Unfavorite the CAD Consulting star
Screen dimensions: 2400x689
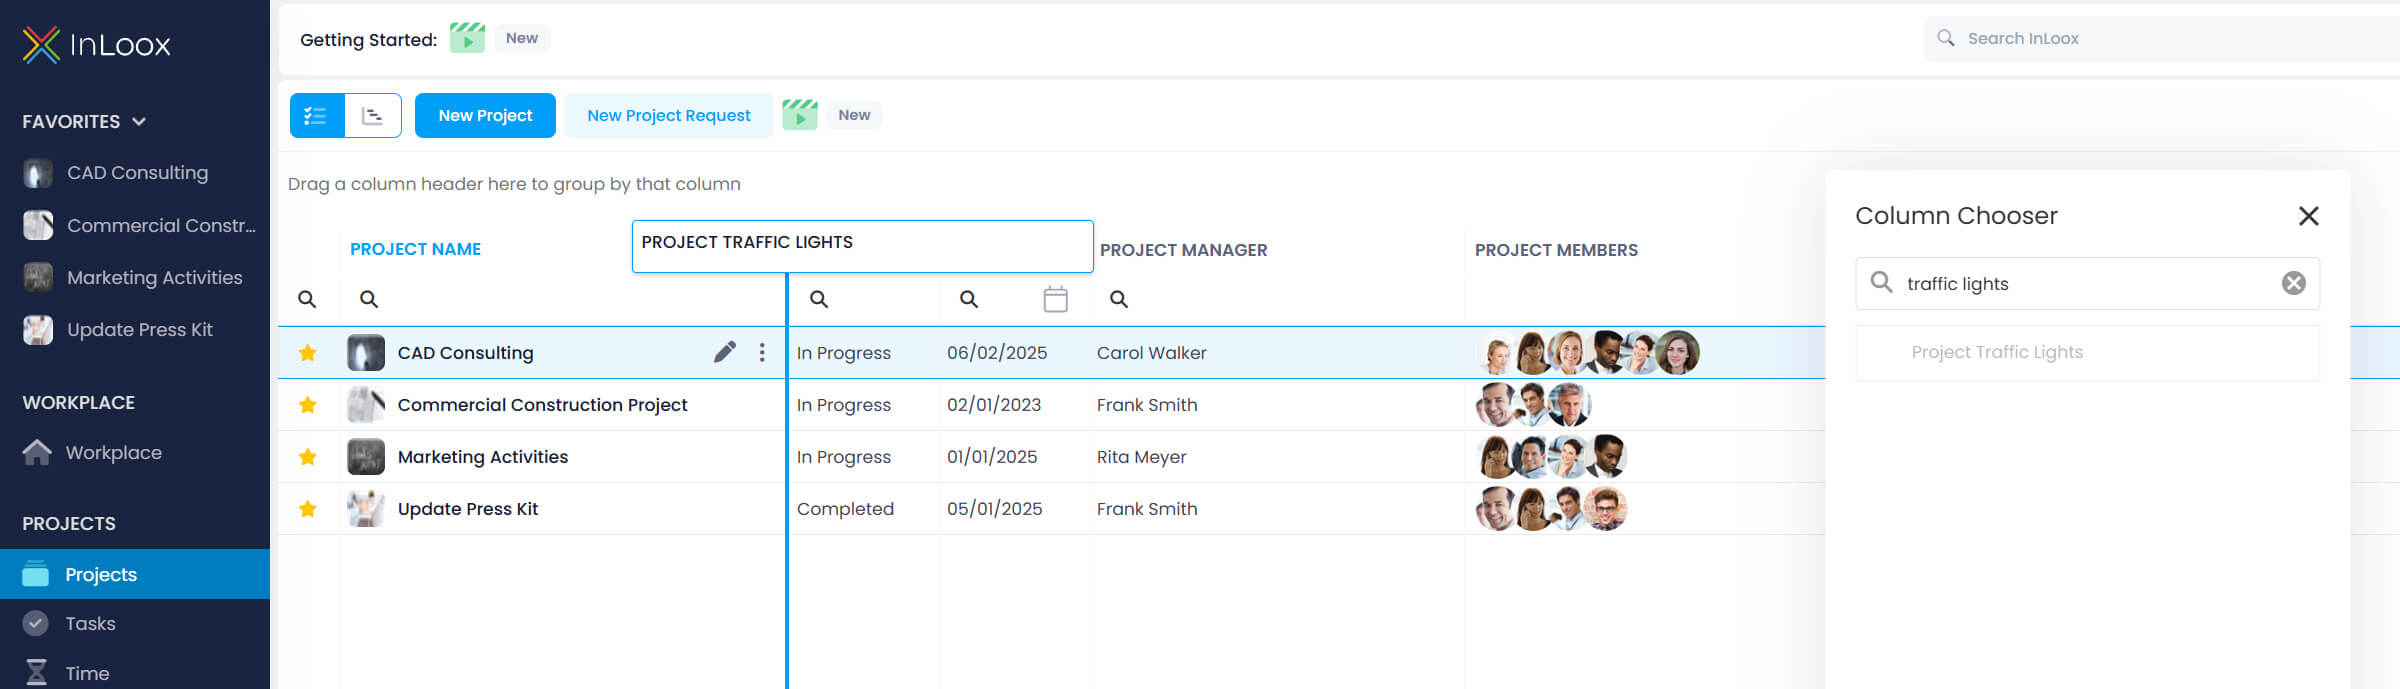[x=308, y=353]
